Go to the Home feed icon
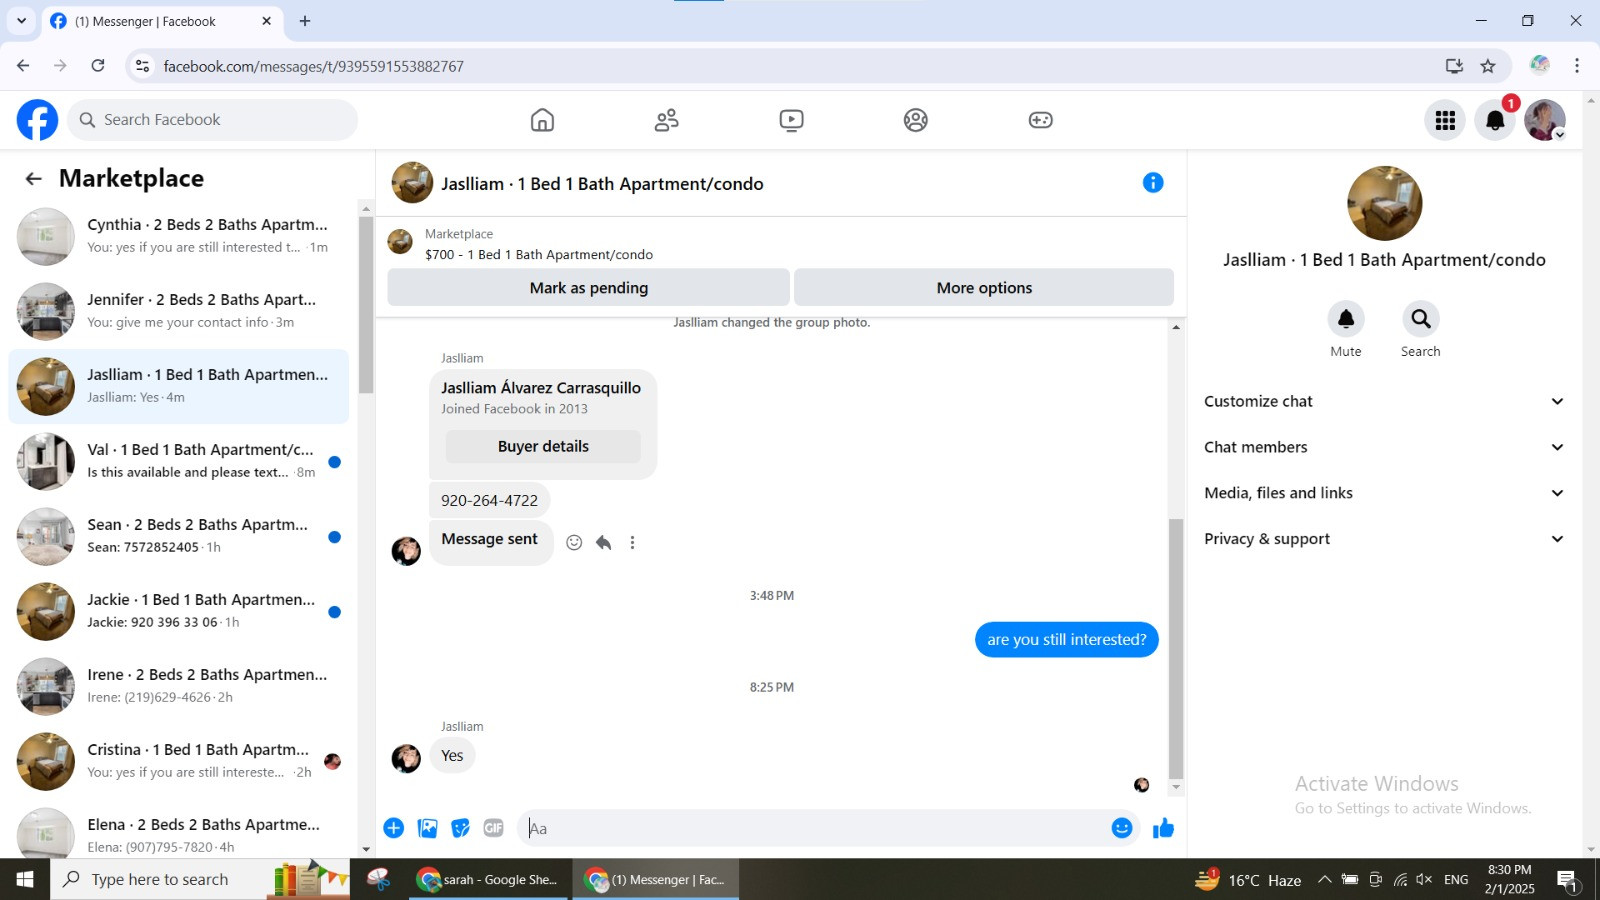The image size is (1600, 900). [x=542, y=120]
